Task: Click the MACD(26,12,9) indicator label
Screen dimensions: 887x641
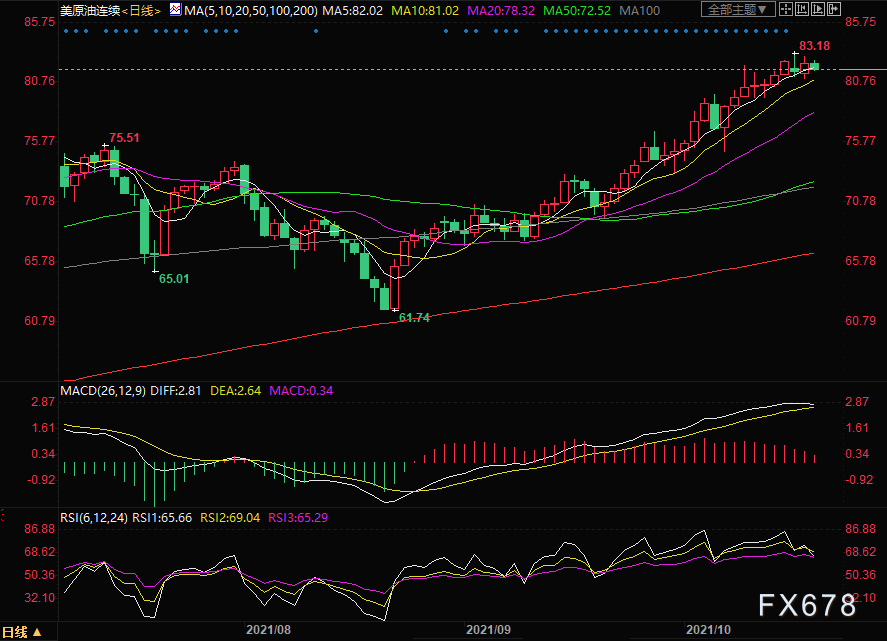Action: (103, 390)
